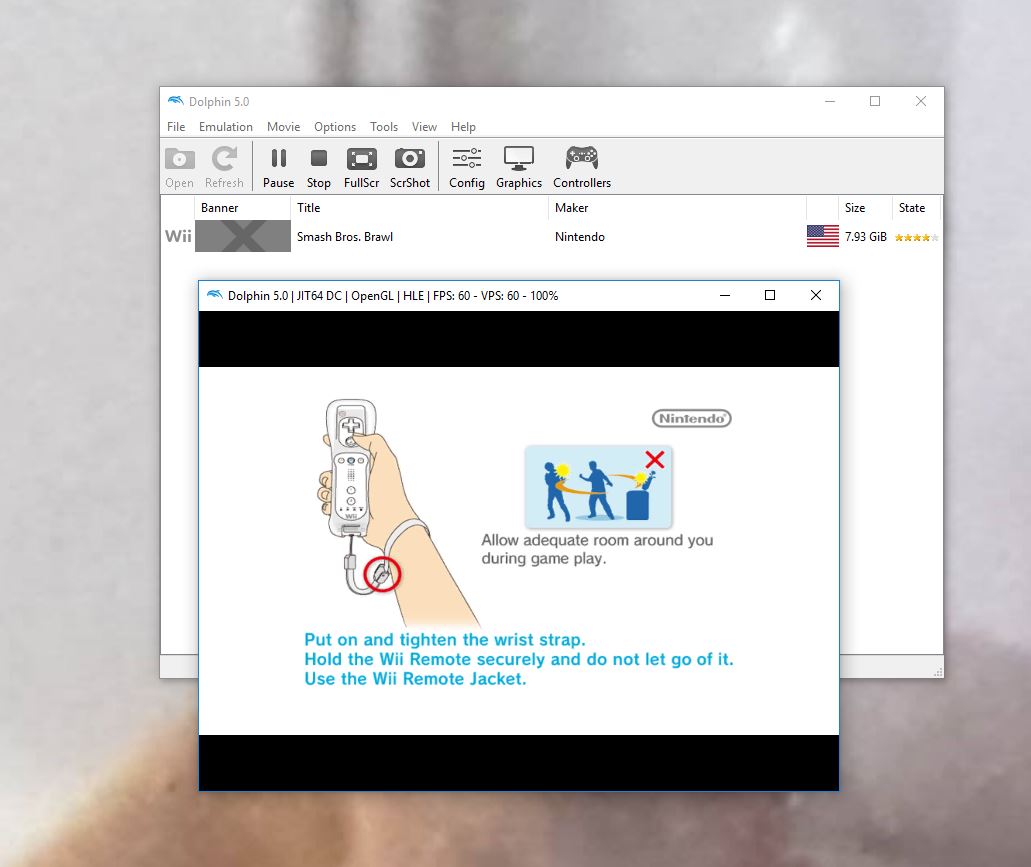Click the Refresh game list icon
This screenshot has height=867, width=1031.
(224, 167)
